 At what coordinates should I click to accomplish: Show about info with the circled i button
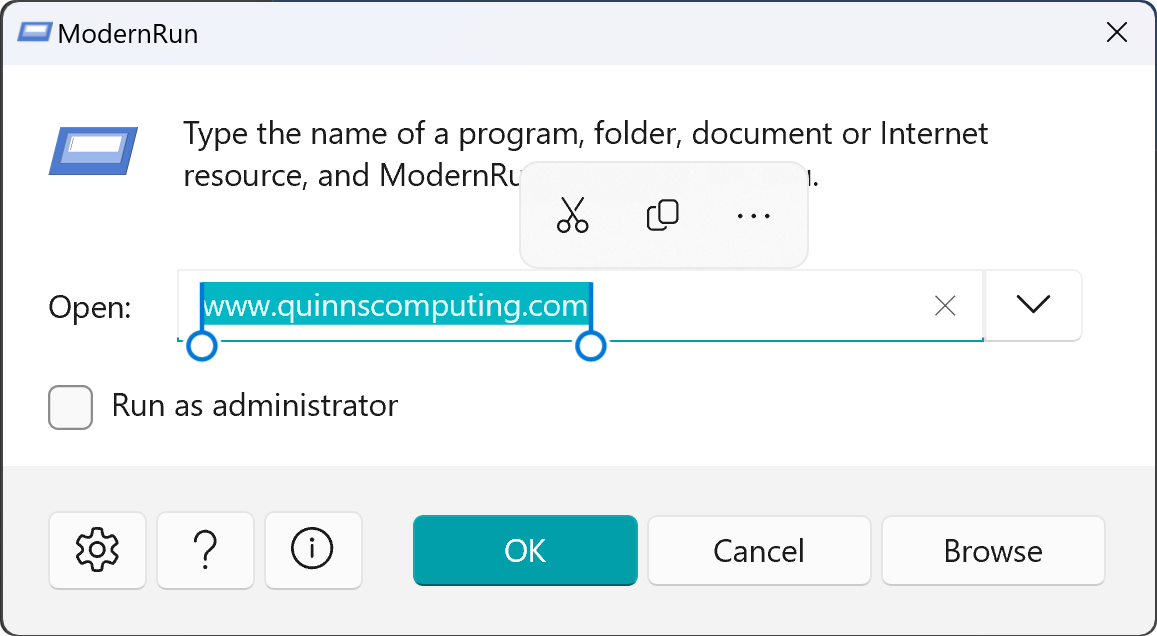(x=313, y=550)
